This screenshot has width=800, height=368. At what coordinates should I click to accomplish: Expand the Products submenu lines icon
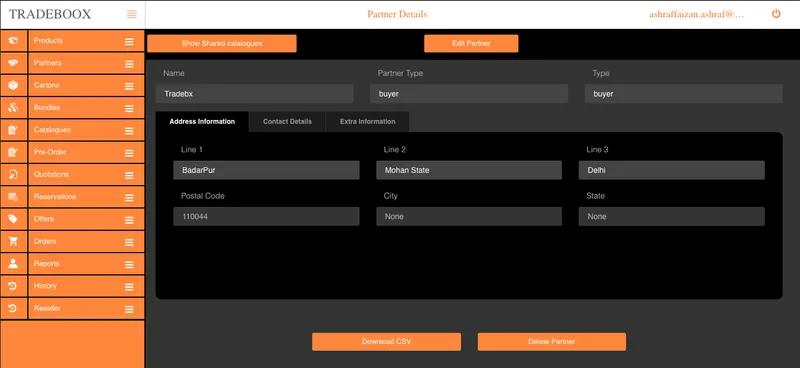[x=129, y=42]
